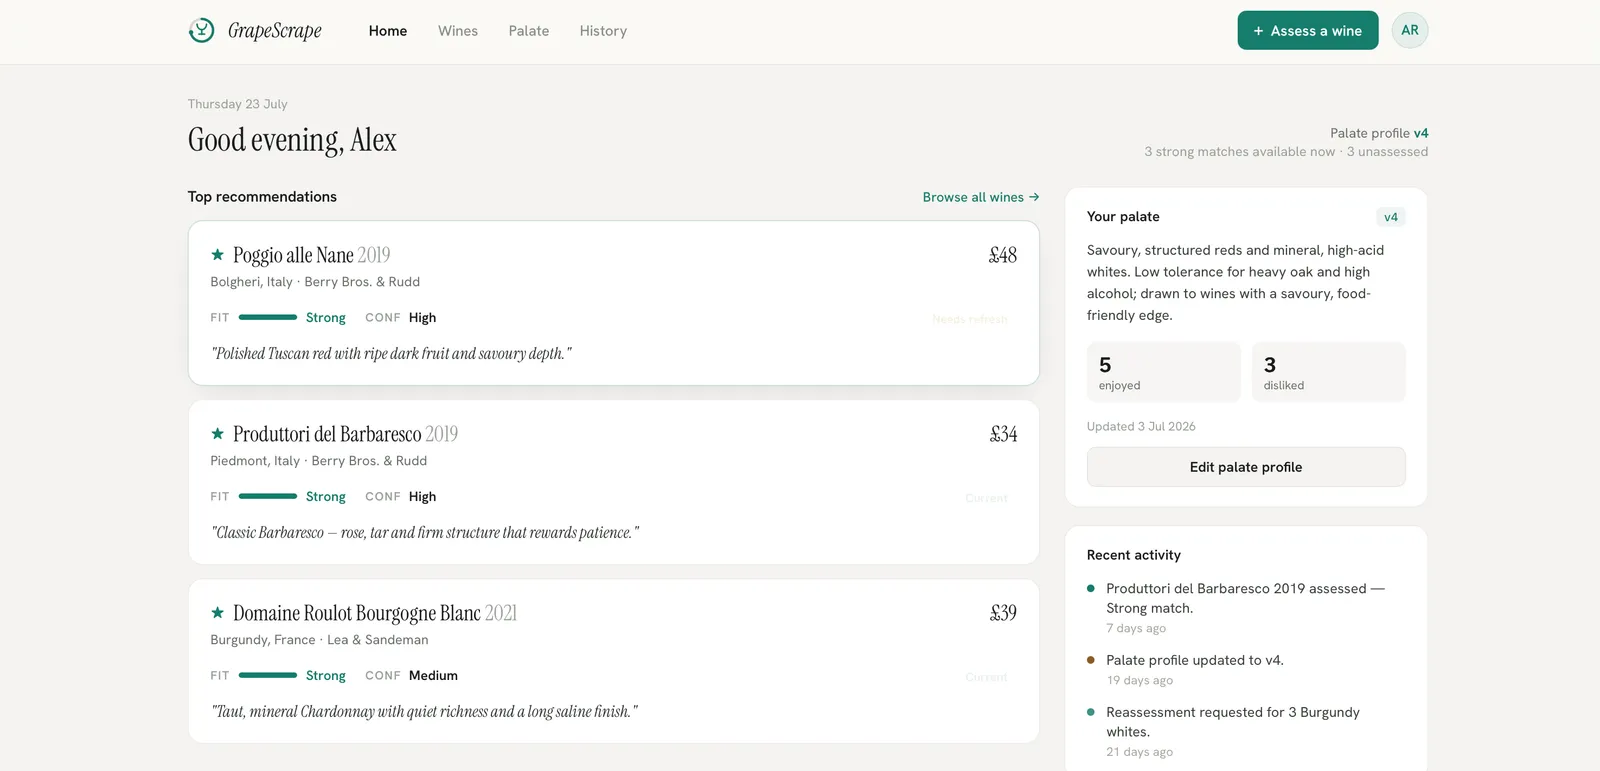1600x771 pixels.
Task: Click the star icon beside Produttori del Barbaresco title
Action: click(x=217, y=434)
